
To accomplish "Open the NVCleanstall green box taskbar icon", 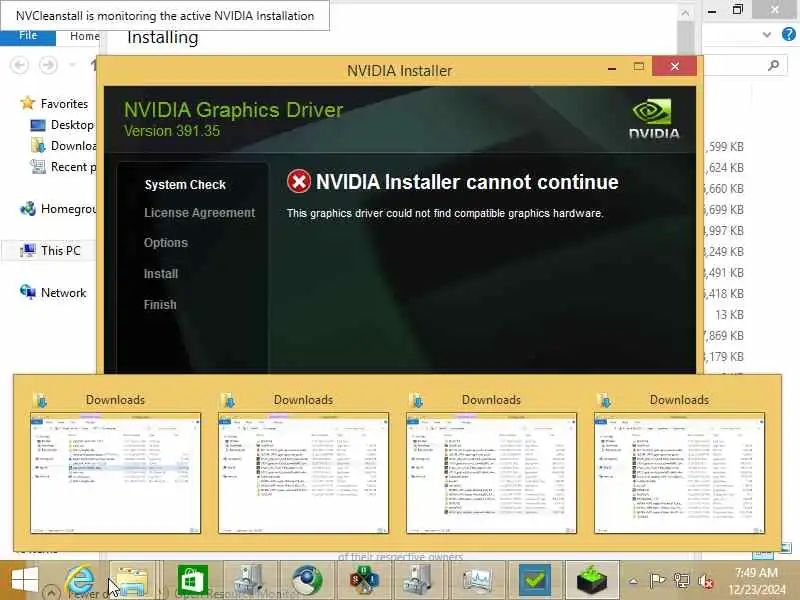I will [x=592, y=581].
